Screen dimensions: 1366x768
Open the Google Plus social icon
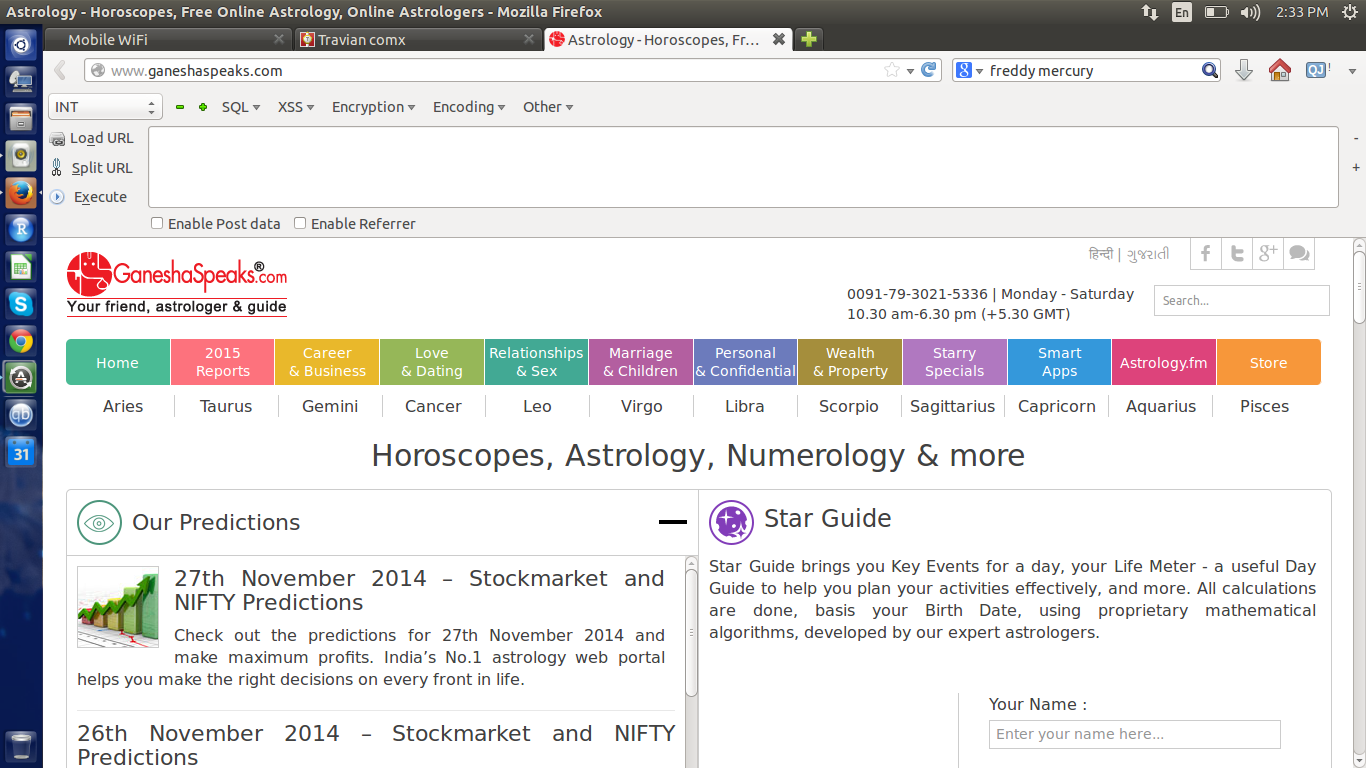click(1268, 254)
